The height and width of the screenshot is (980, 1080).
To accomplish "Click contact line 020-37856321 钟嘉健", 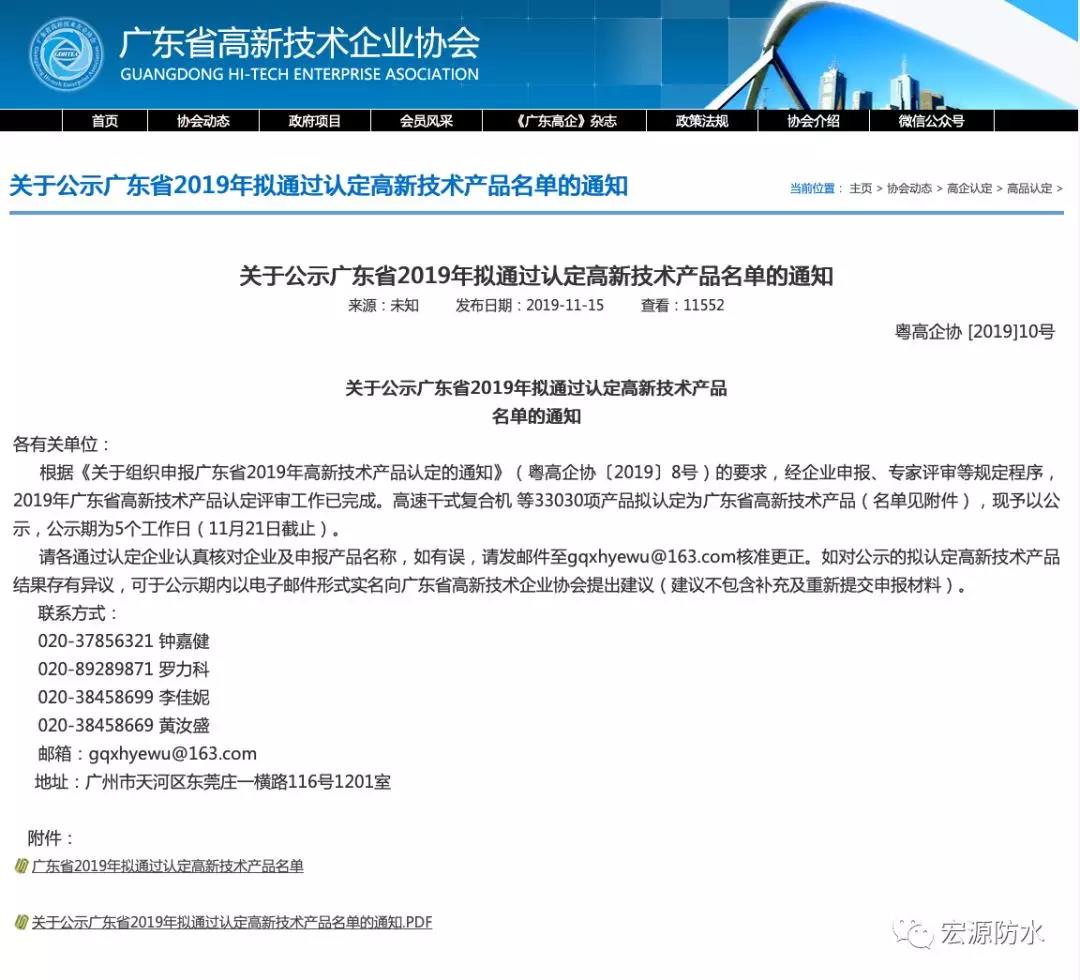I will click(124, 641).
